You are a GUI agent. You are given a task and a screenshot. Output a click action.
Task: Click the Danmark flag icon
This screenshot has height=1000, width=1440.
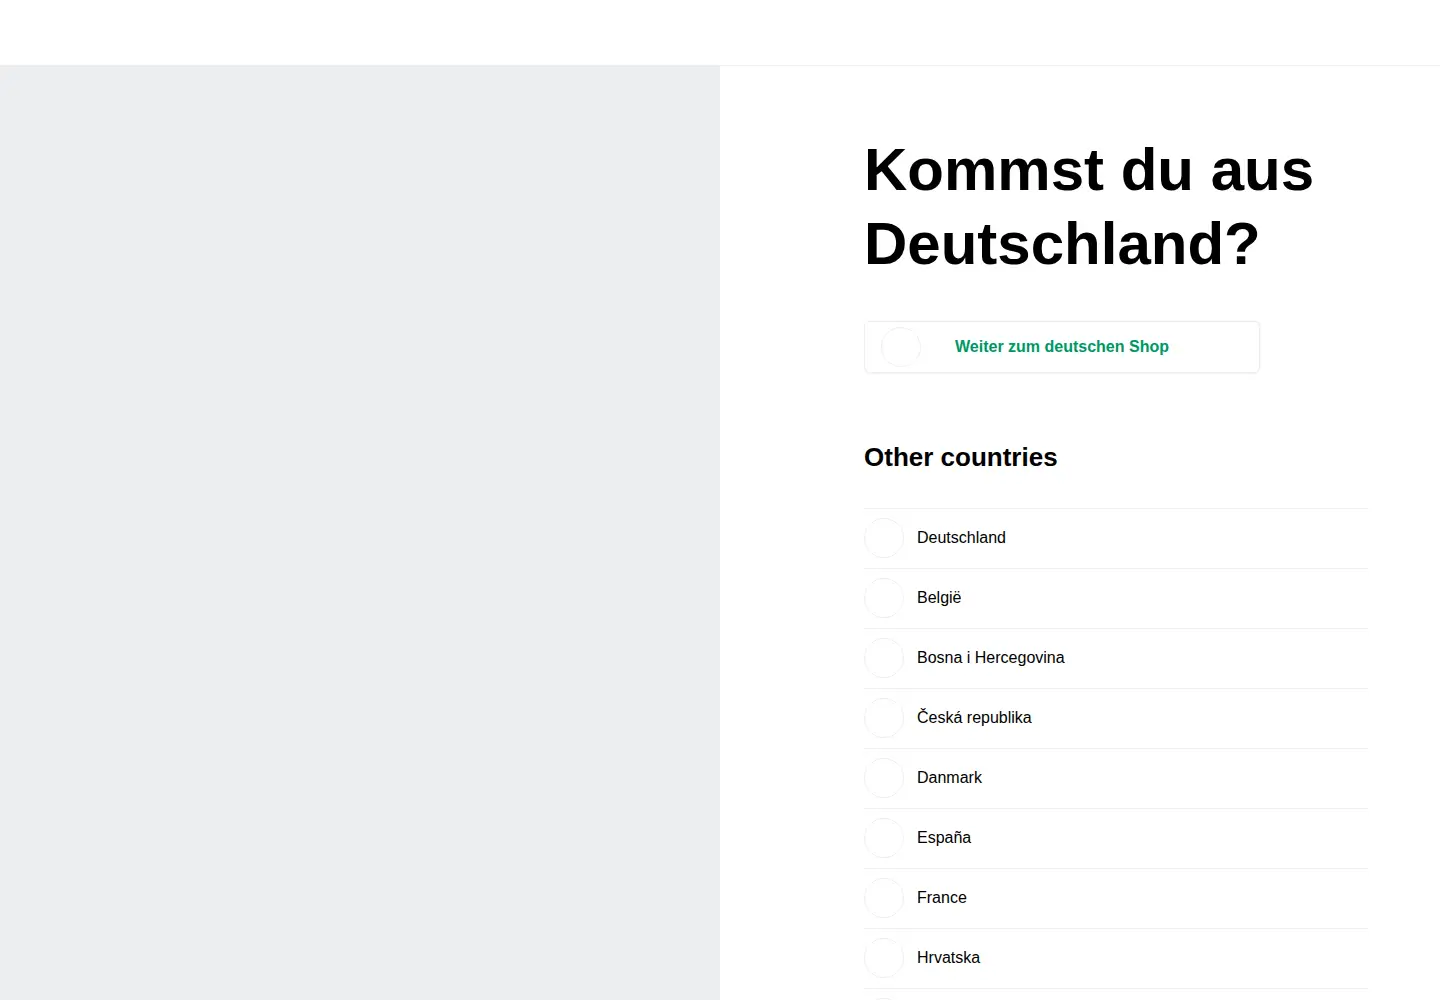coord(884,778)
